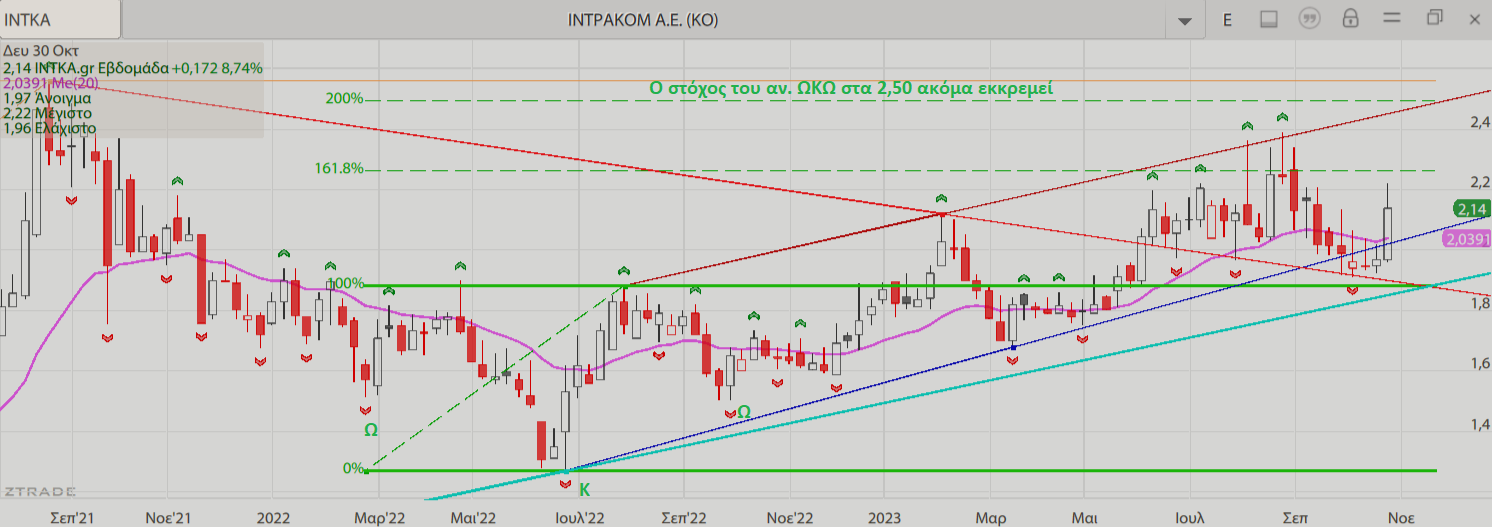Click the restore window icon
The image size is (1492, 527).
1435,17
